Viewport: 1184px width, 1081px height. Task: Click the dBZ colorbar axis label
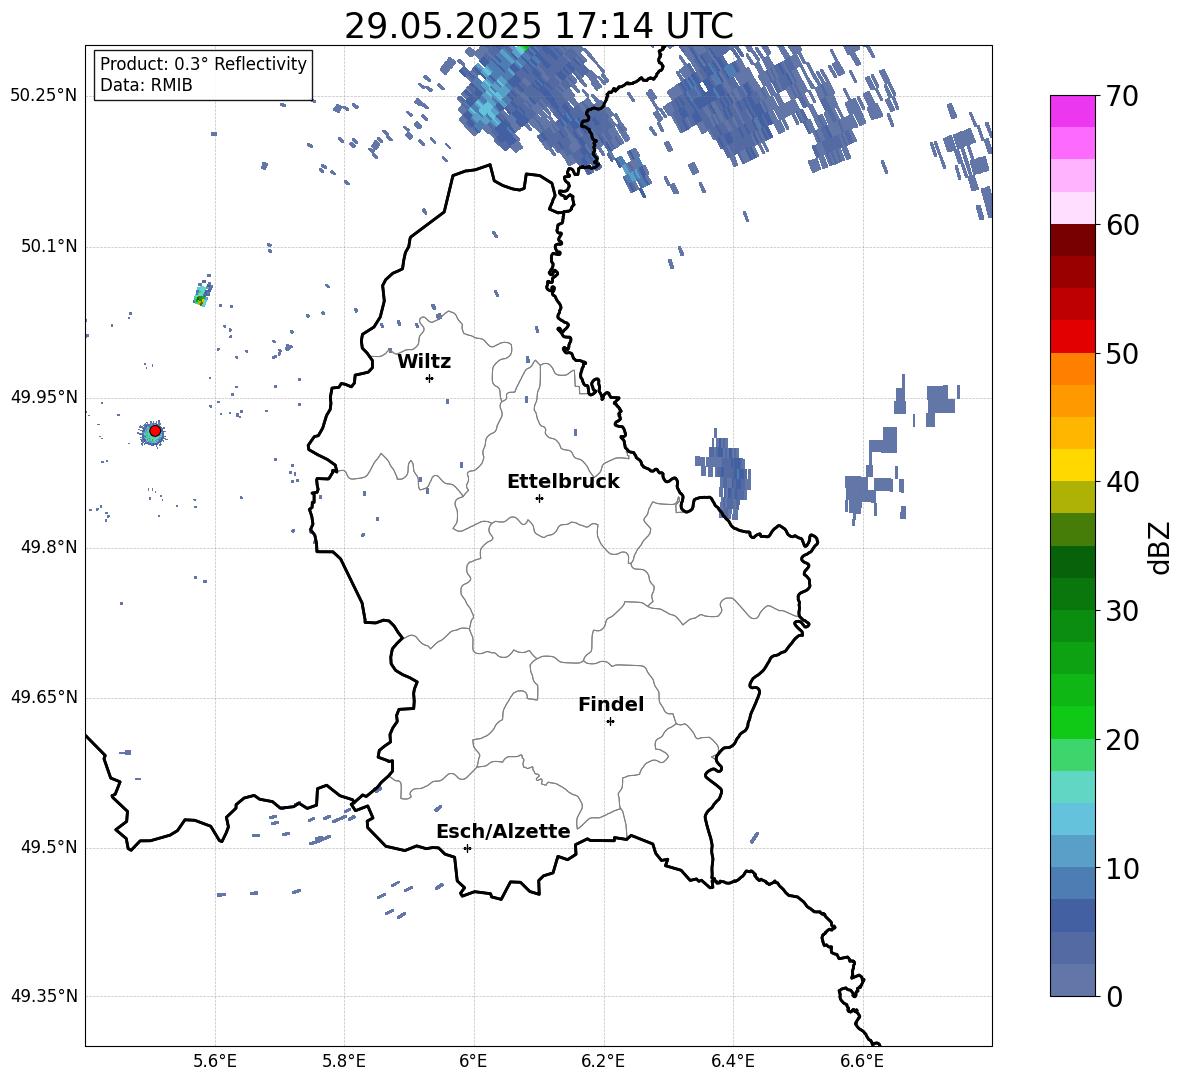pos(1160,547)
